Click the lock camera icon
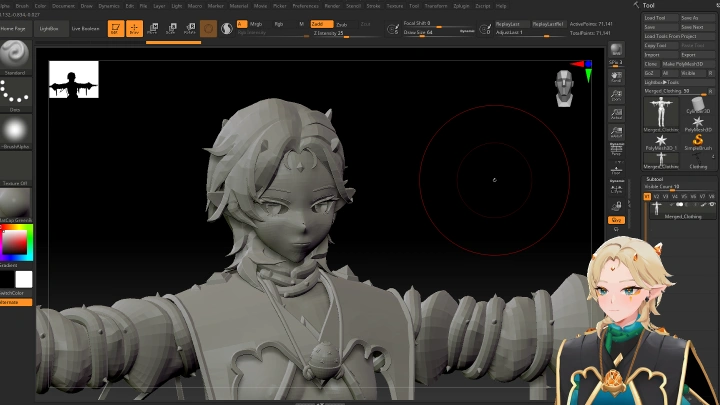The image size is (720, 405). point(616,207)
